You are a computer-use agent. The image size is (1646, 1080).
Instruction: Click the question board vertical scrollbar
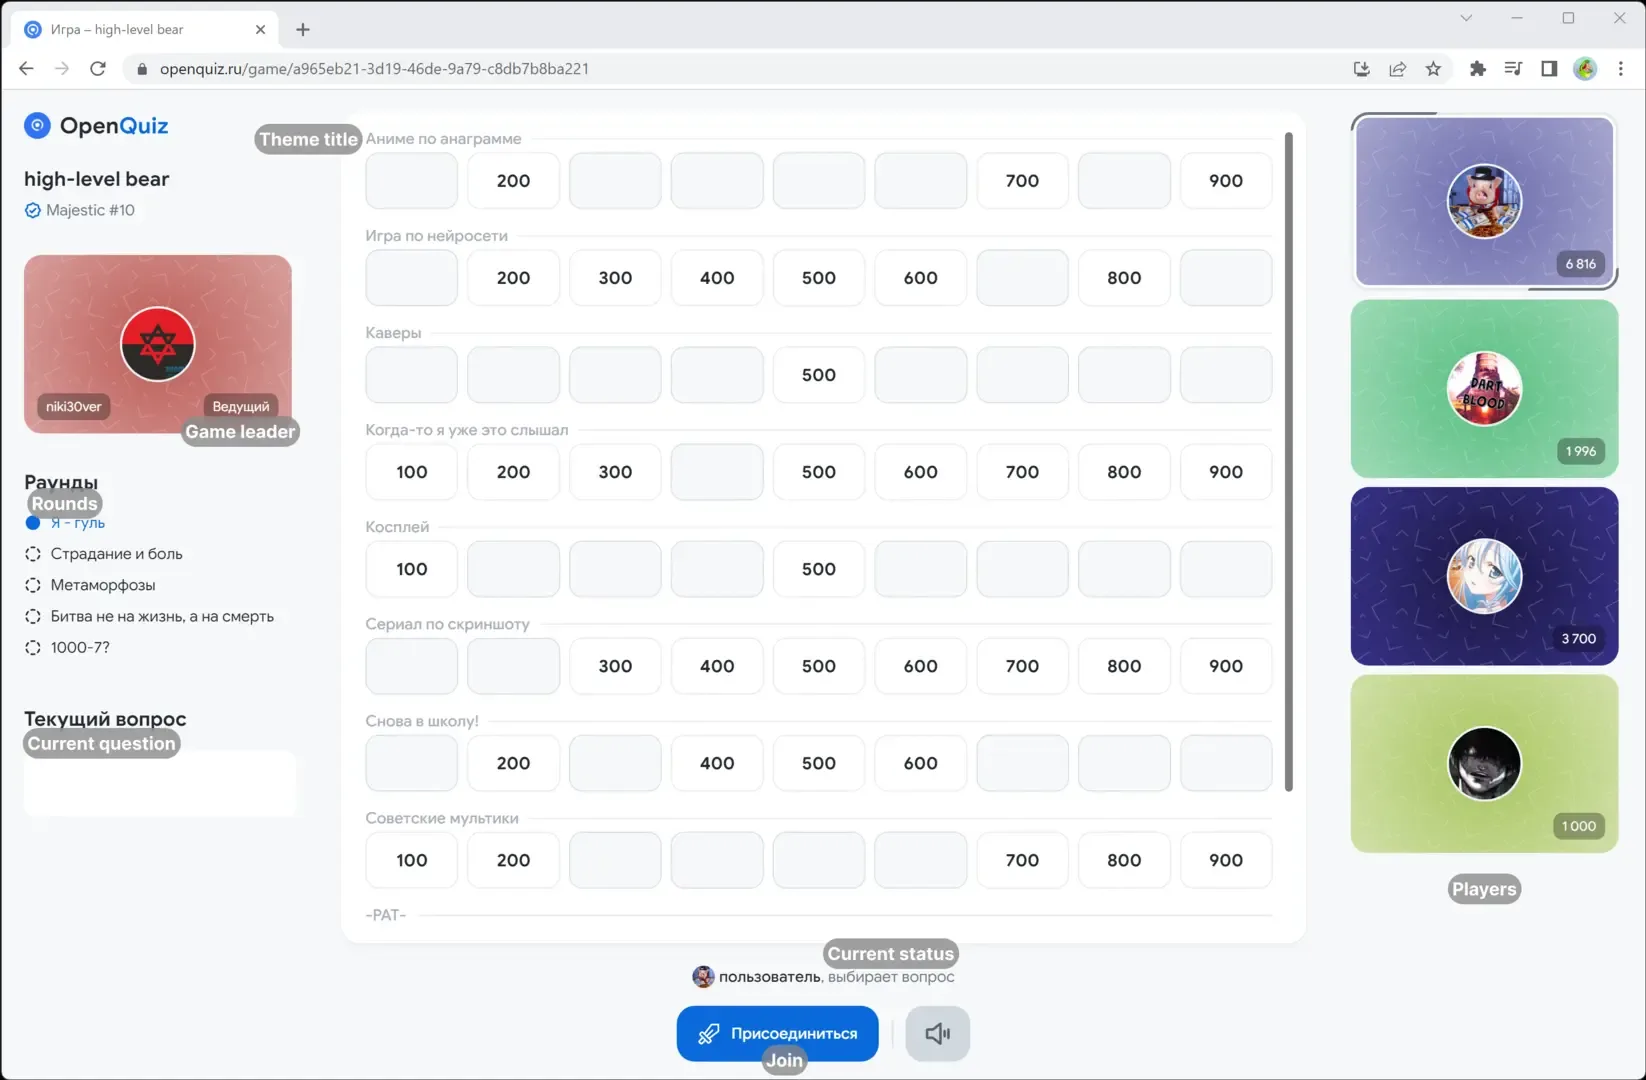(1288, 461)
